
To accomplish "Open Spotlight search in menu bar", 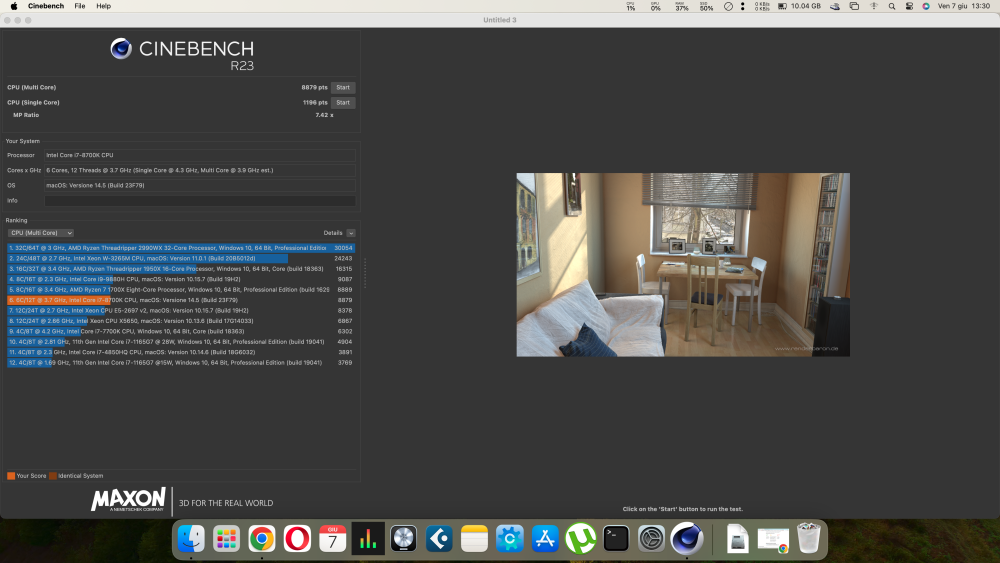I will [x=892, y=6].
